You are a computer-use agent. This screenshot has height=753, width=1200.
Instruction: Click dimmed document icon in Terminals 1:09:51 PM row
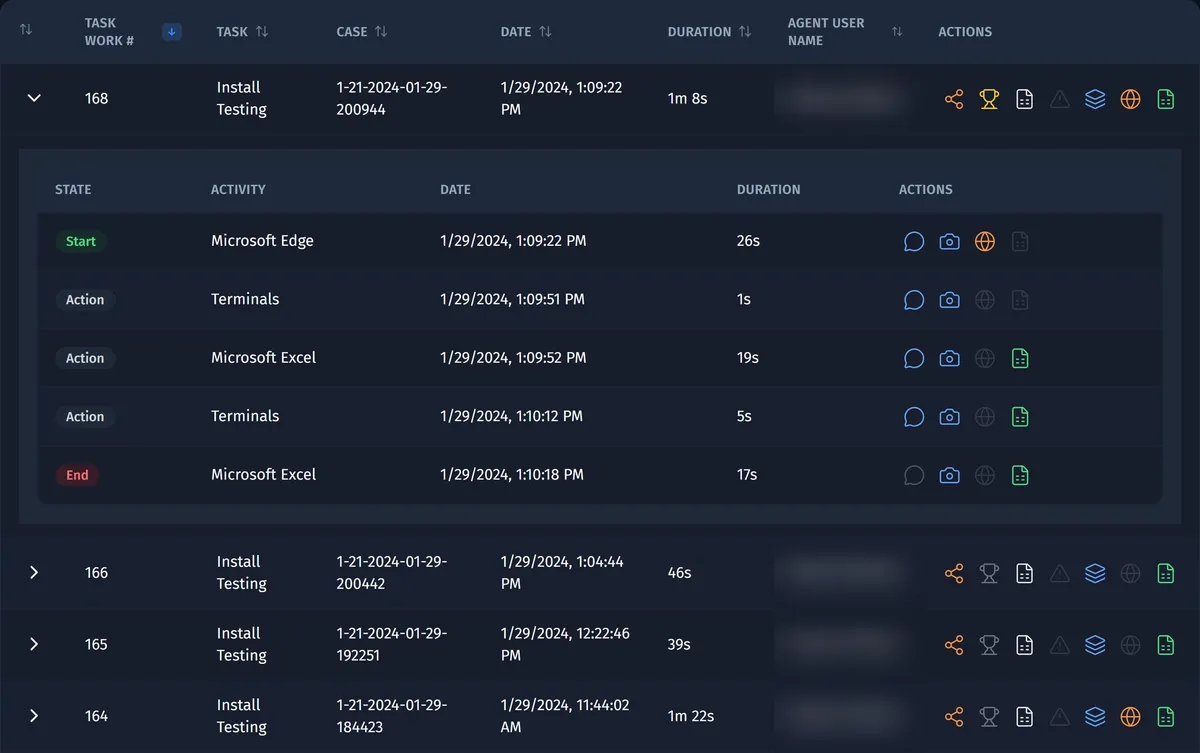click(x=1020, y=300)
